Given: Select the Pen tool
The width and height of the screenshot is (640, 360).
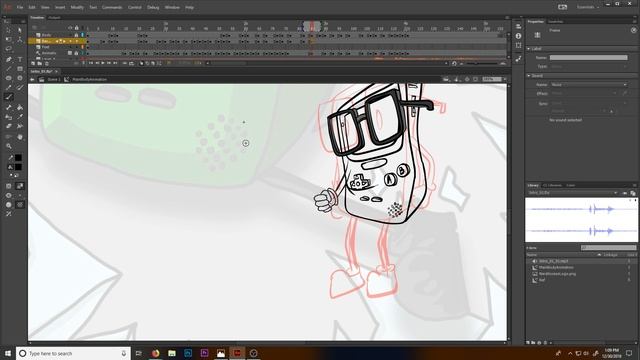Looking at the screenshot, I should (9, 60).
